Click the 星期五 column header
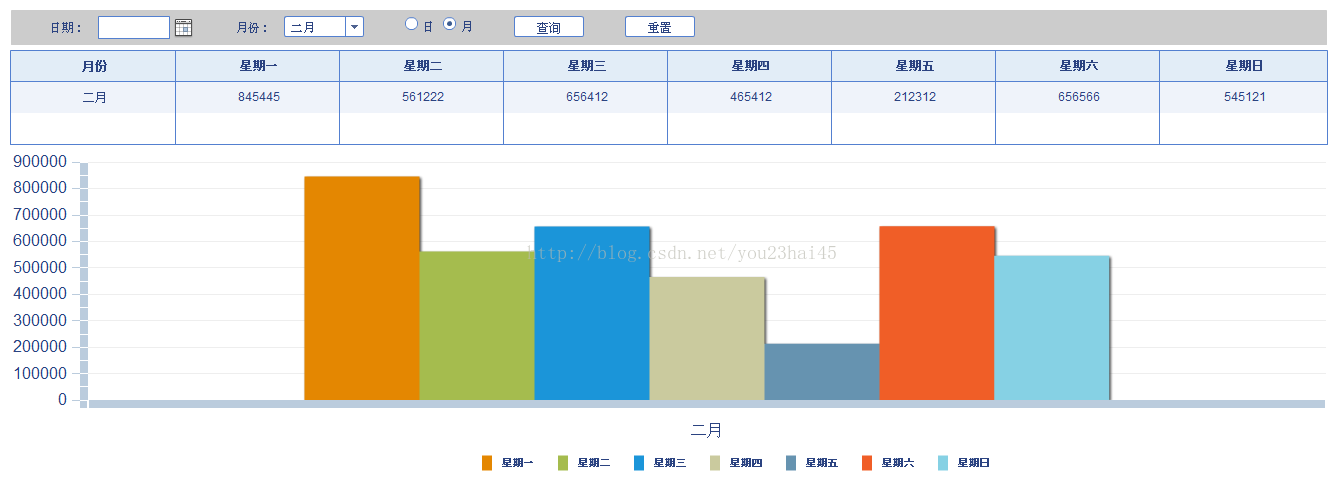 click(914, 66)
